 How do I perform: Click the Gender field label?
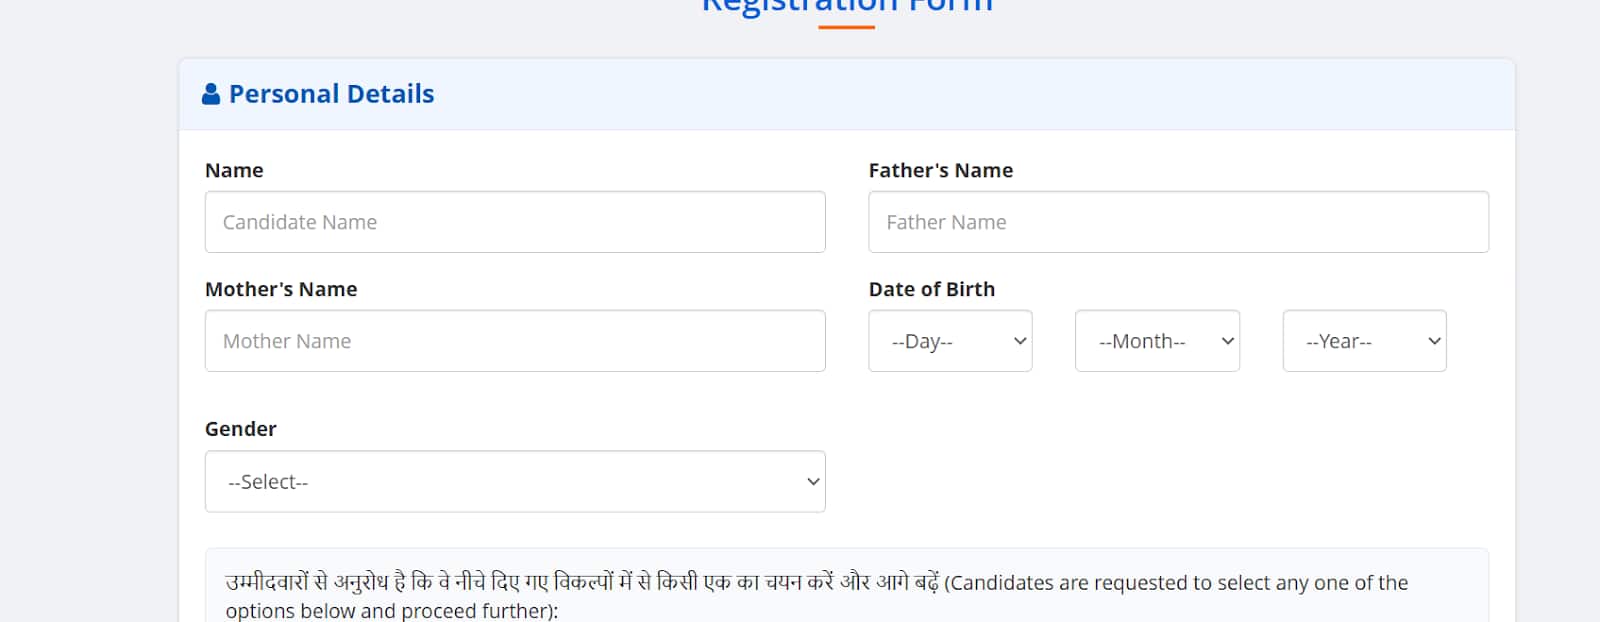click(240, 429)
